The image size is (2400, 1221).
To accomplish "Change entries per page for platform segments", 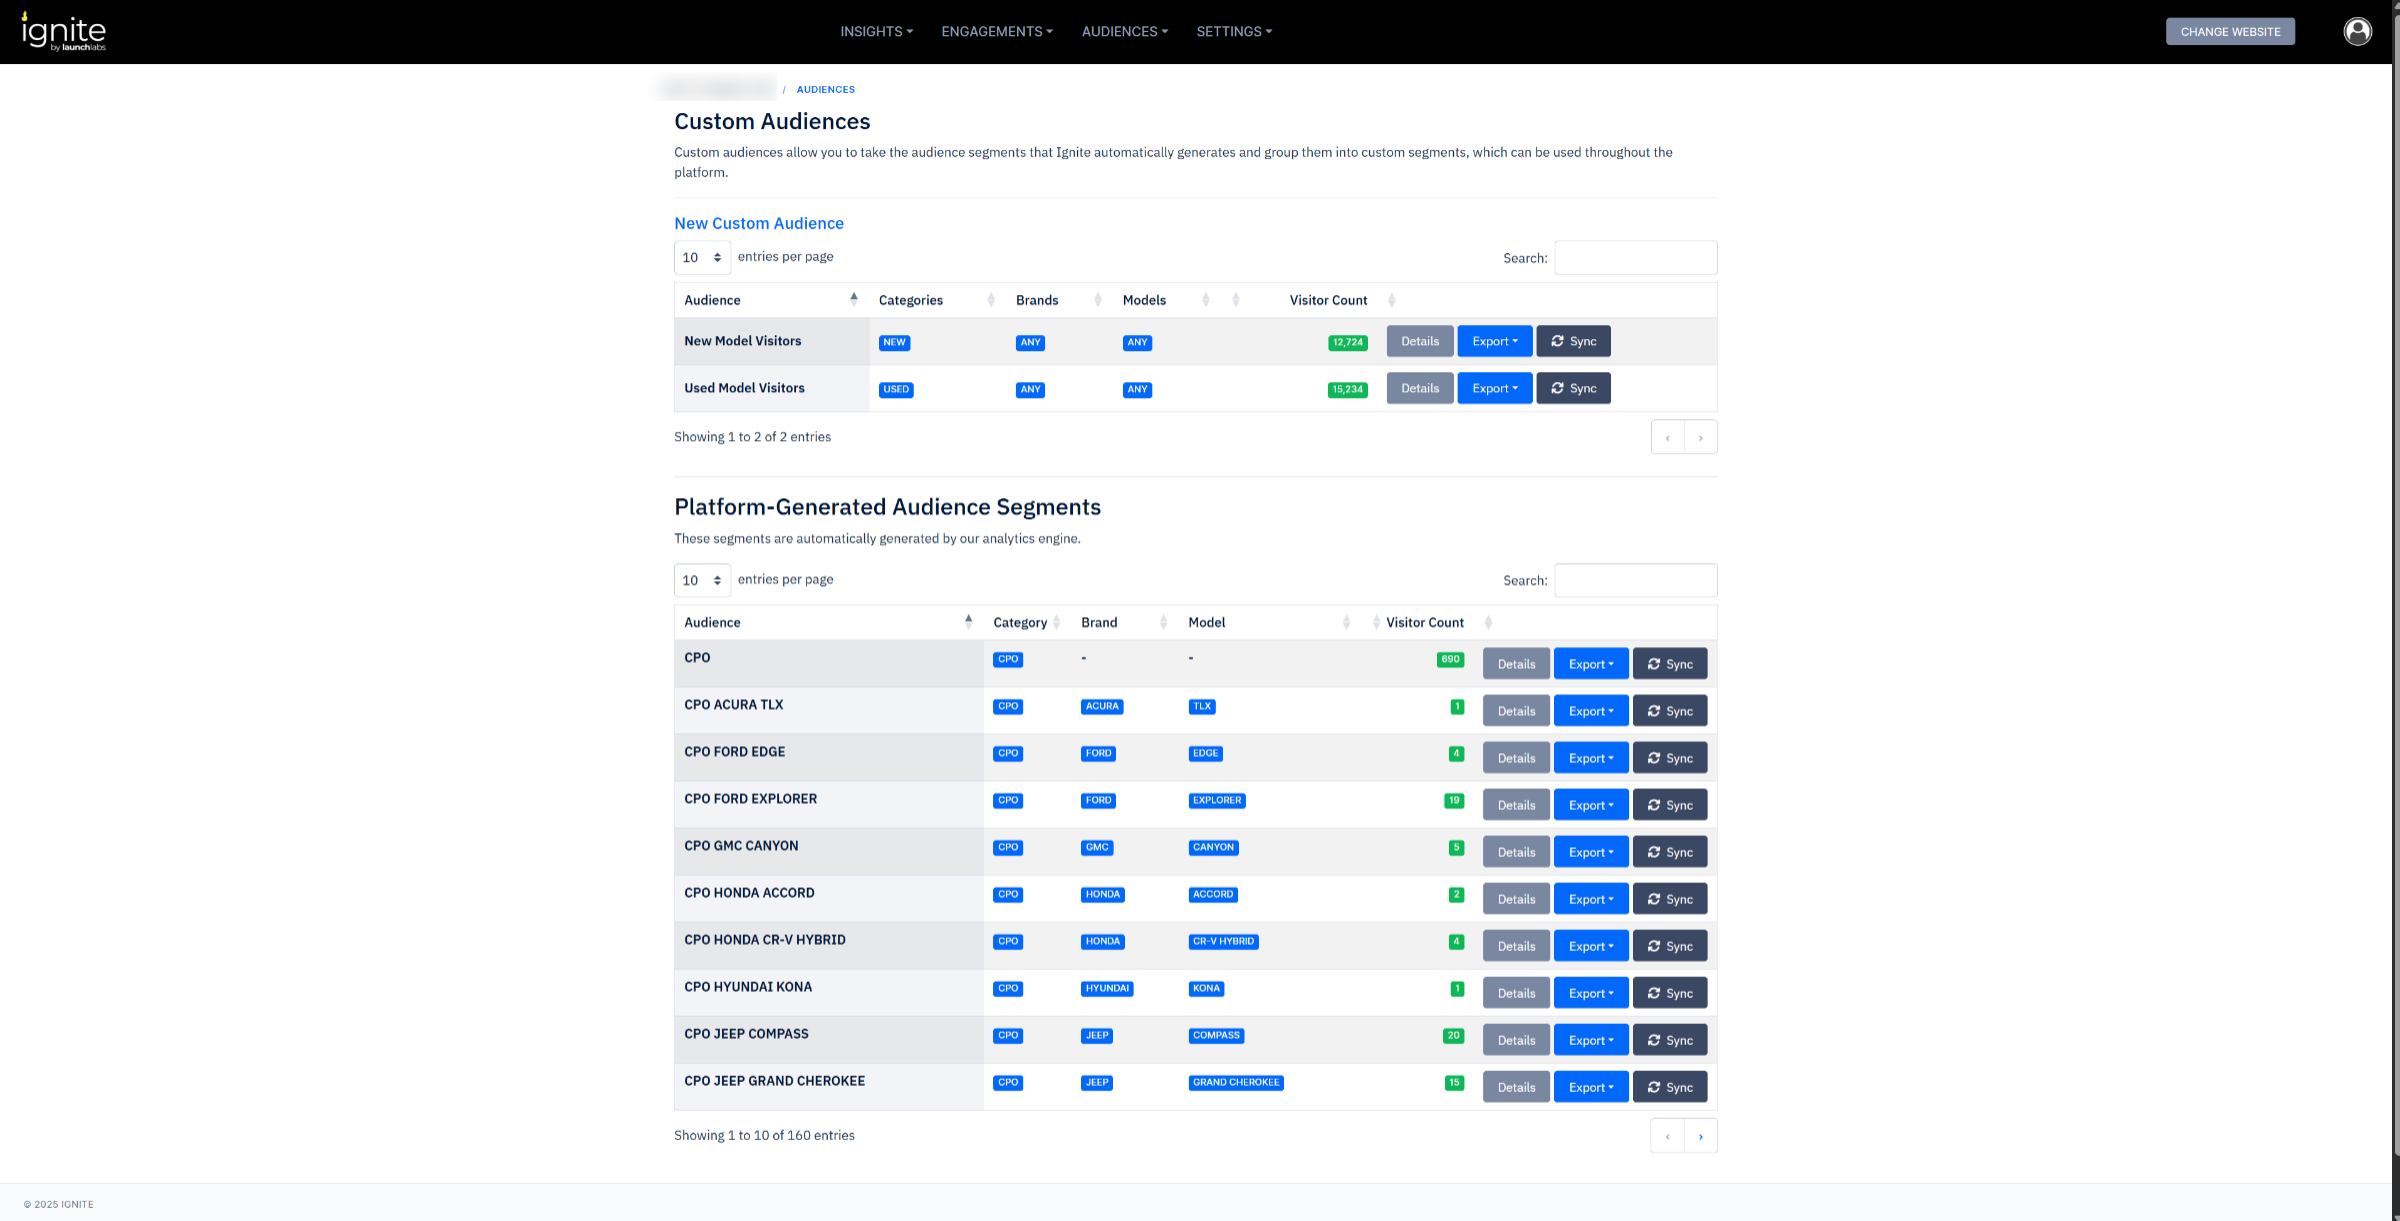I will coord(702,580).
